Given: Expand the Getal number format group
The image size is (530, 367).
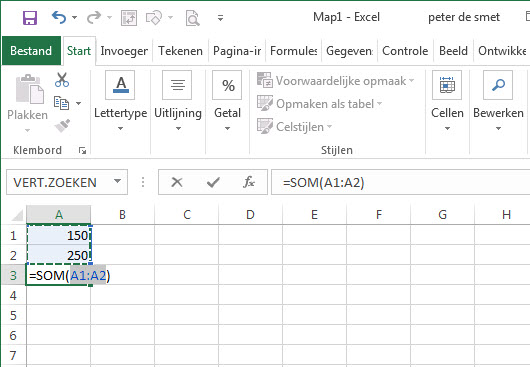Looking at the screenshot, I should (227, 101).
